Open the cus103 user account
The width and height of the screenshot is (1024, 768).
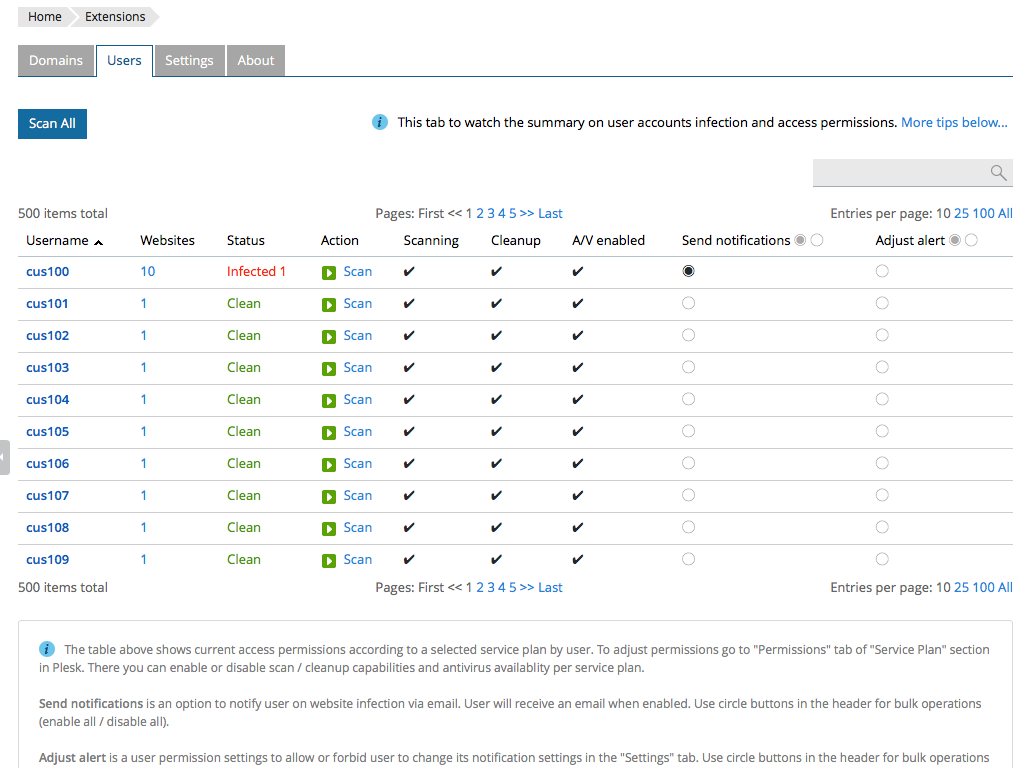[x=47, y=367]
